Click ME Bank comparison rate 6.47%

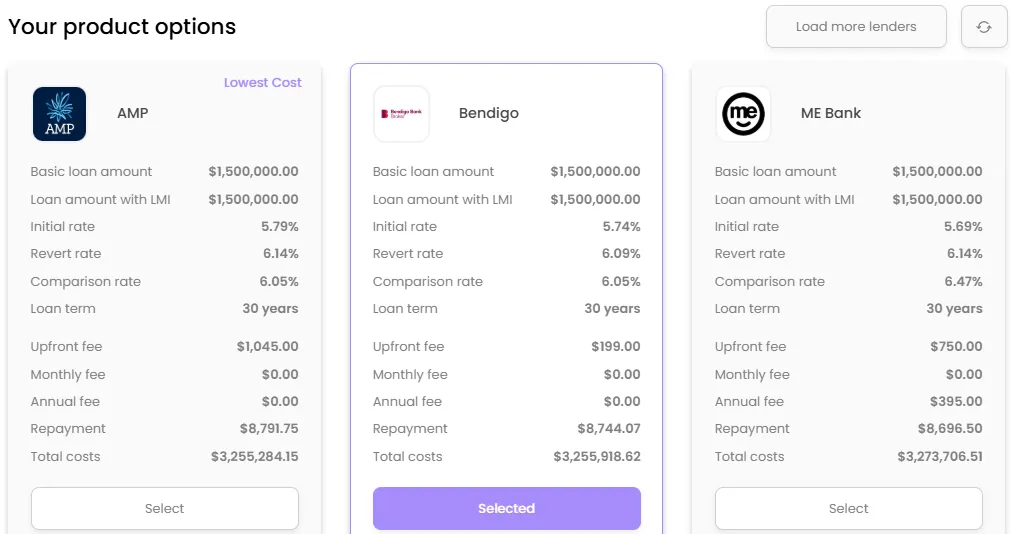963,282
